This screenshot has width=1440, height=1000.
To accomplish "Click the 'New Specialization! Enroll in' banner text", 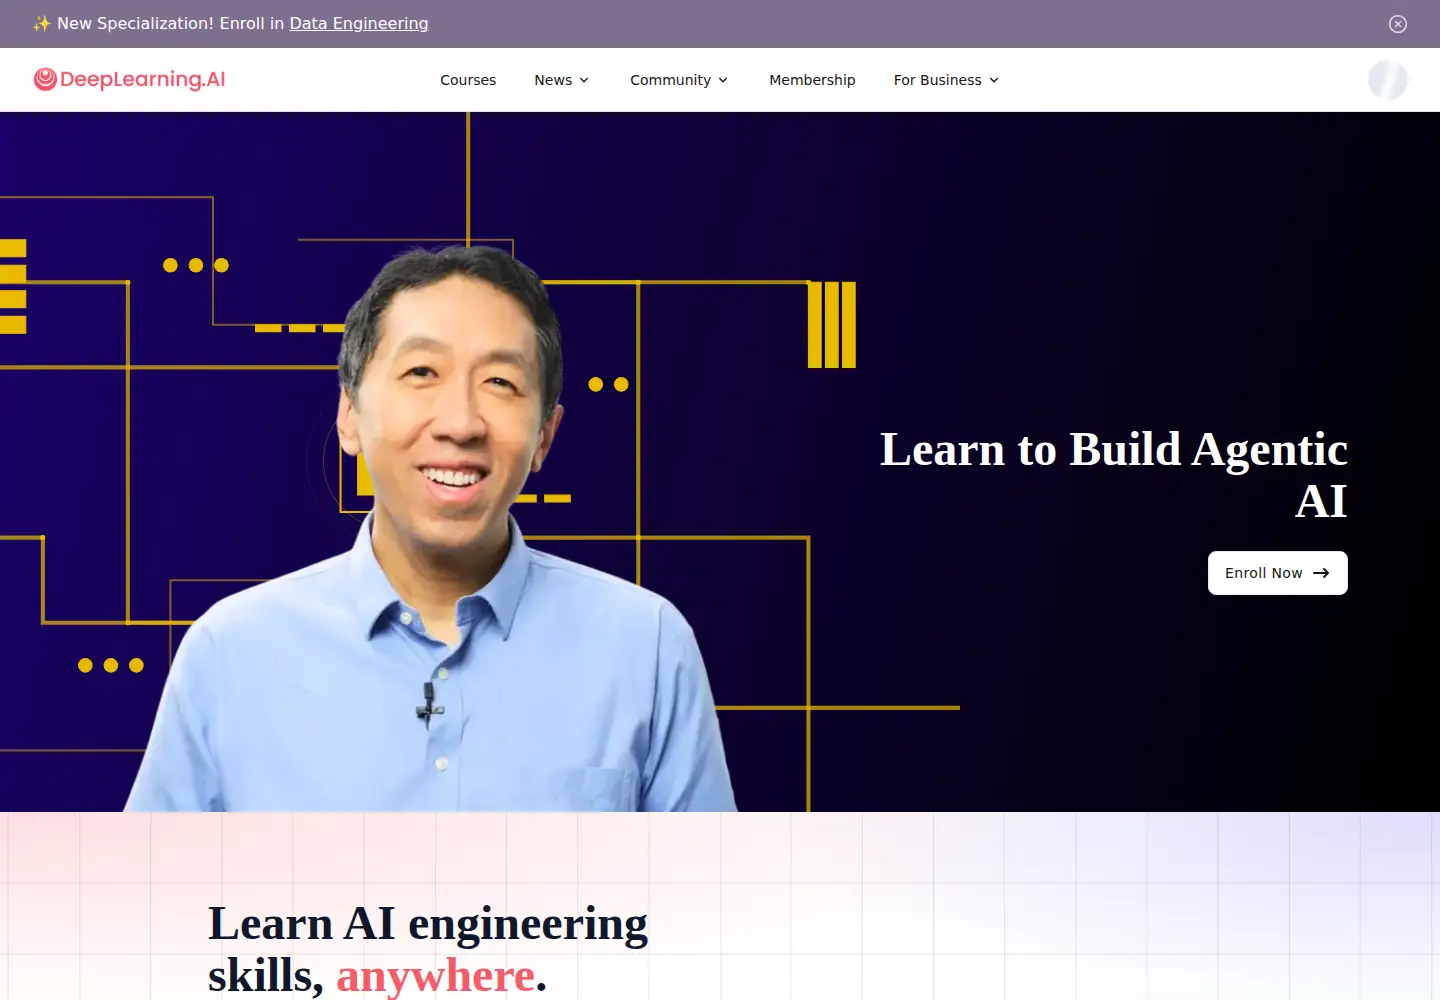I will pyautogui.click(x=171, y=23).
